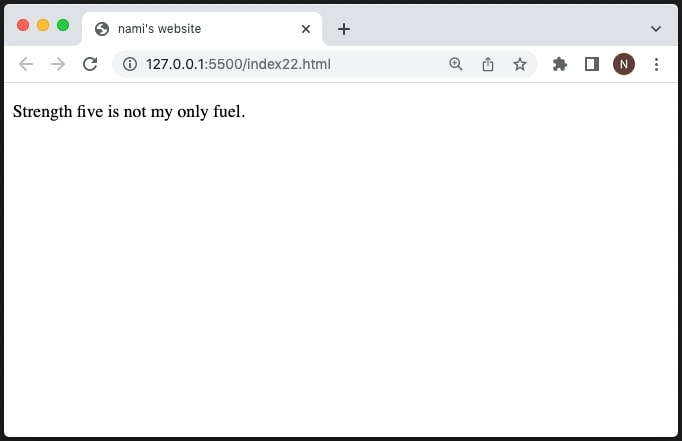Bookmark this tab with the star
The height and width of the screenshot is (441, 682).
click(519, 64)
